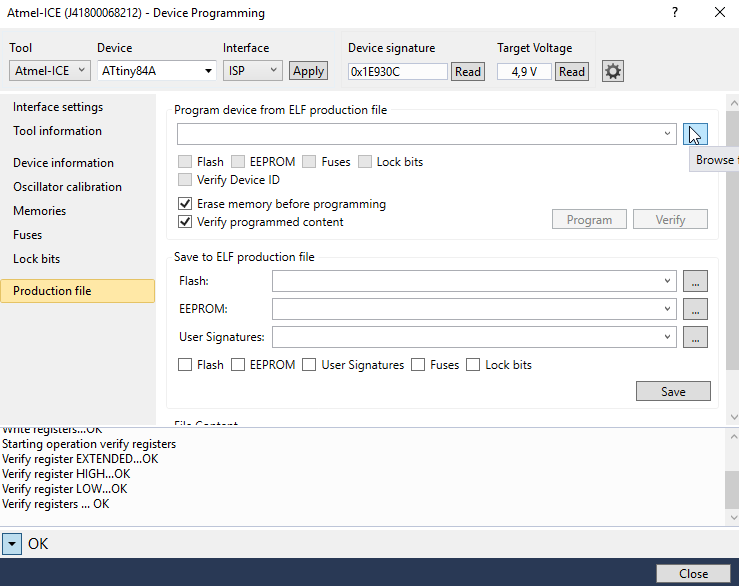
Task: Toggle Verify programmed content checkbox
Action: pyautogui.click(x=185, y=222)
